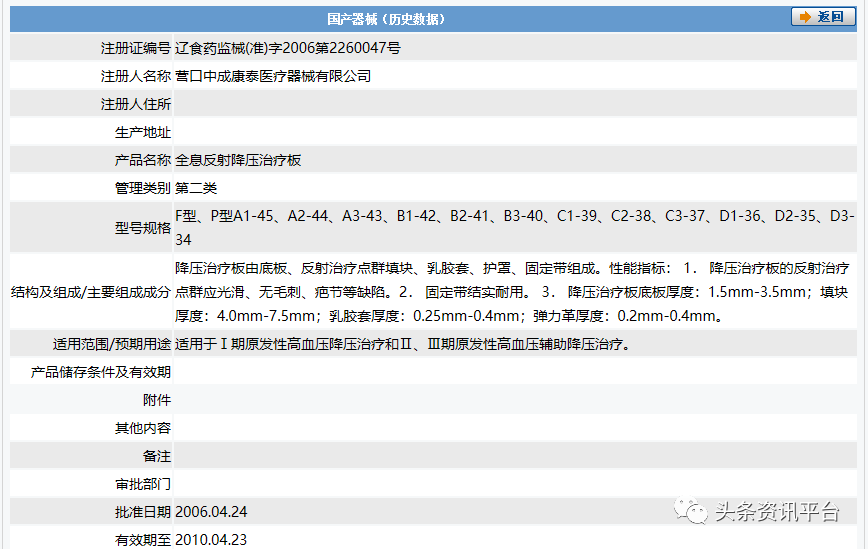
Task: Click the 结构及组成/主要组成成分 label
Action: click(x=91, y=292)
